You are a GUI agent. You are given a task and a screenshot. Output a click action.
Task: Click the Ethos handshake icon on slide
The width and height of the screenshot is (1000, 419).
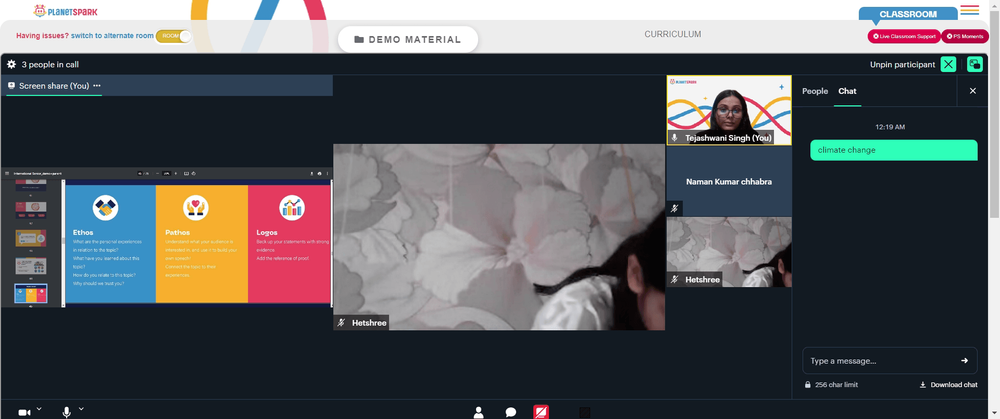coord(105,208)
